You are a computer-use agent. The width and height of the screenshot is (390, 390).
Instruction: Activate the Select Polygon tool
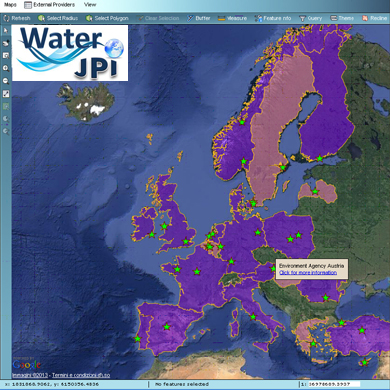pyautogui.click(x=107, y=18)
